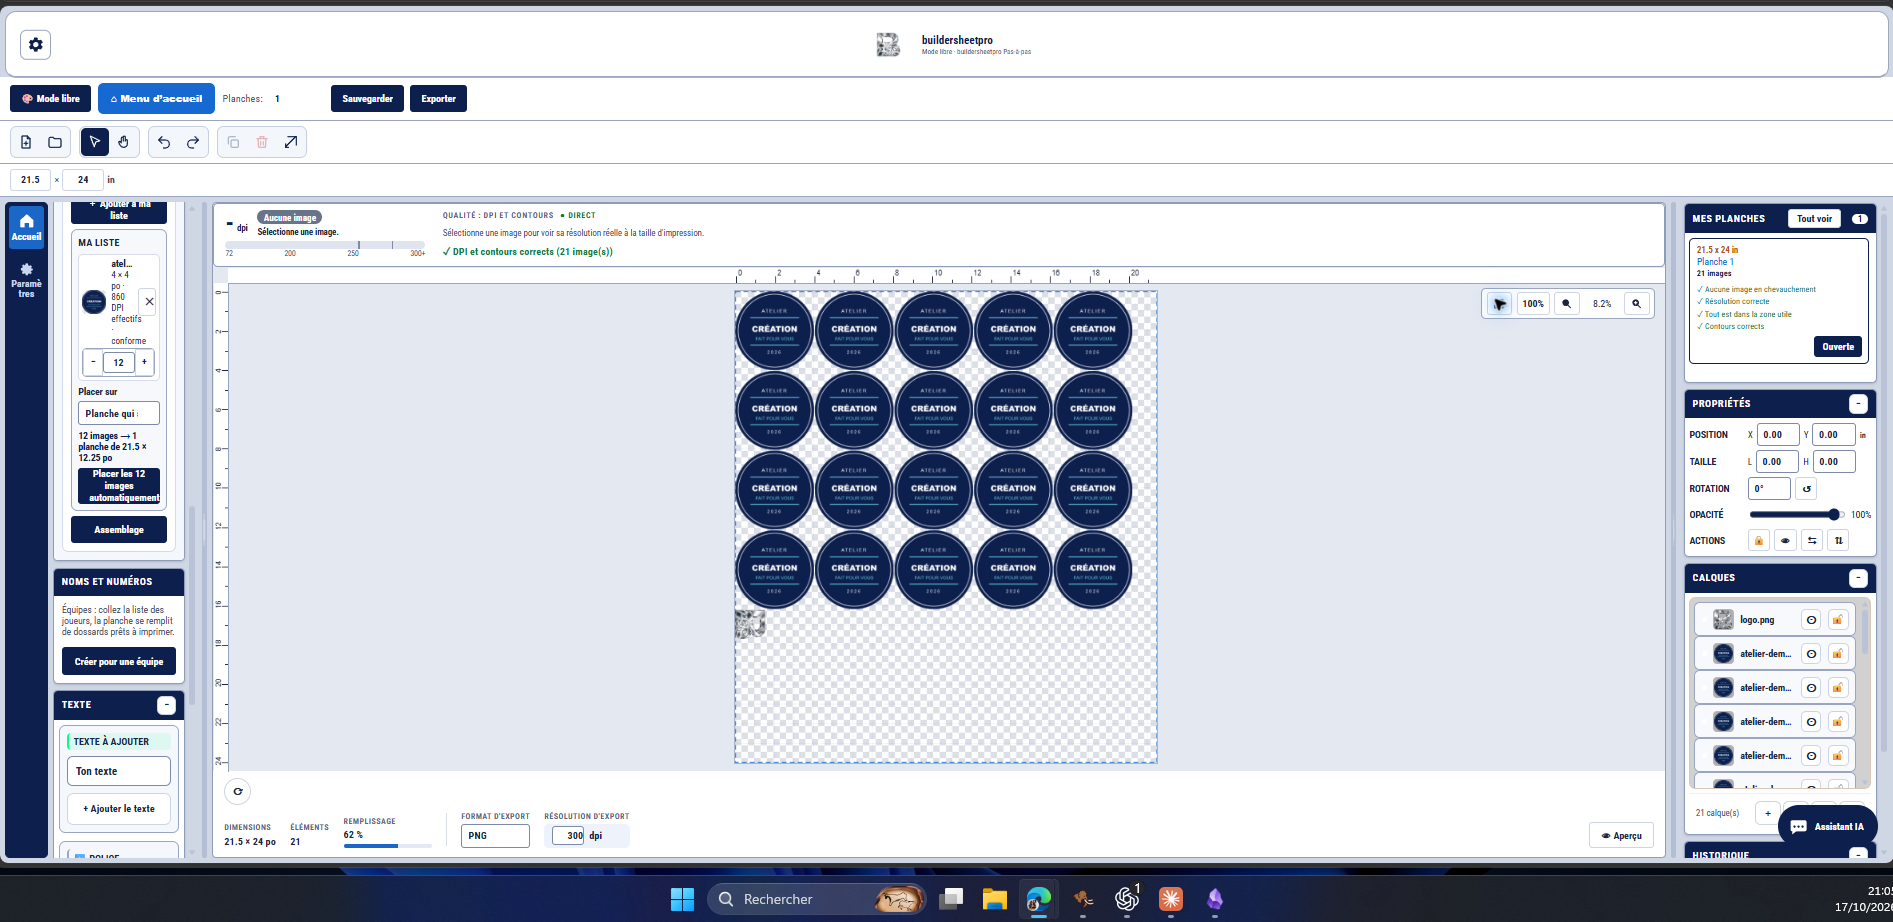Zoom in the canvas view
Image resolution: width=1893 pixels, height=922 pixels.
[x=1637, y=304]
